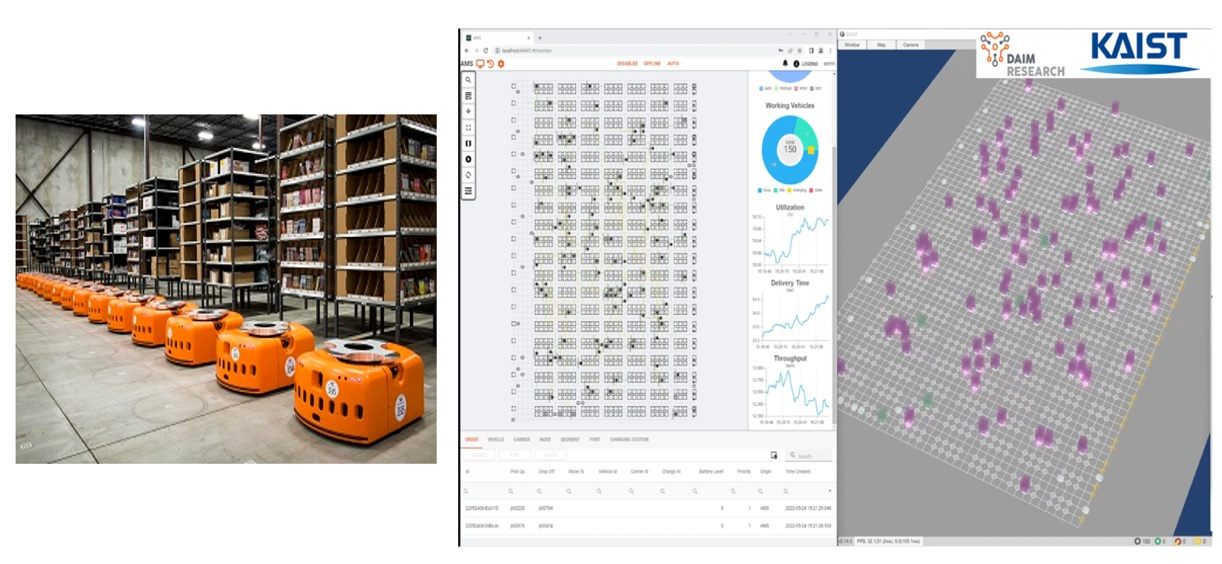This screenshot has width=1222, height=564.
Task: Click the Window menu button
Action: click(x=852, y=45)
